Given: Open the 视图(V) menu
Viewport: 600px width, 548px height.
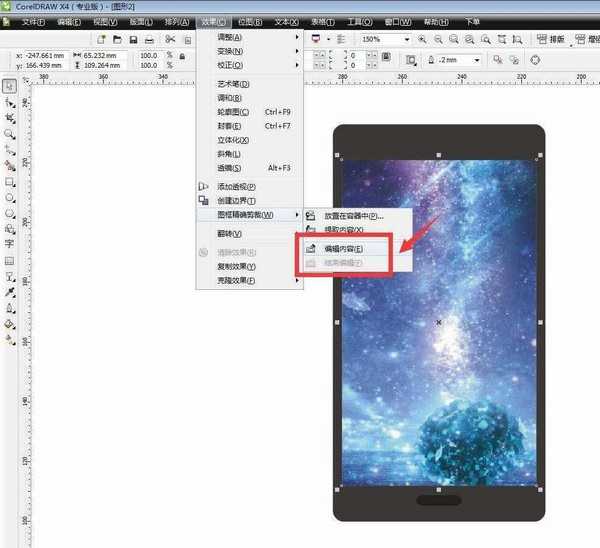Looking at the screenshot, I should [105, 22].
